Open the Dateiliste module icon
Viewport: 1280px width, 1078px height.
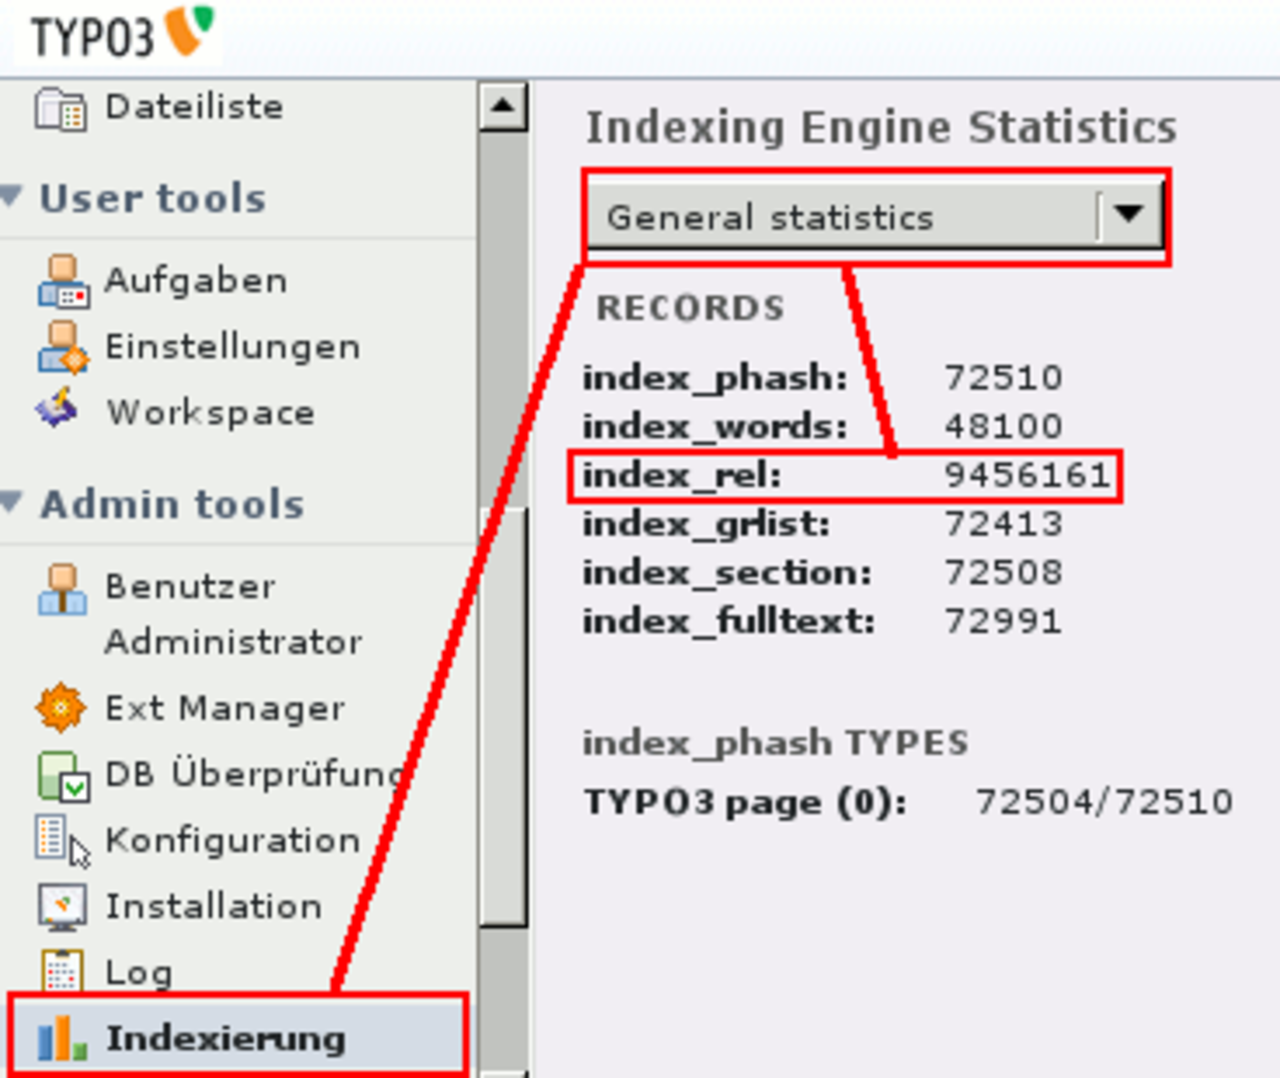(61, 109)
